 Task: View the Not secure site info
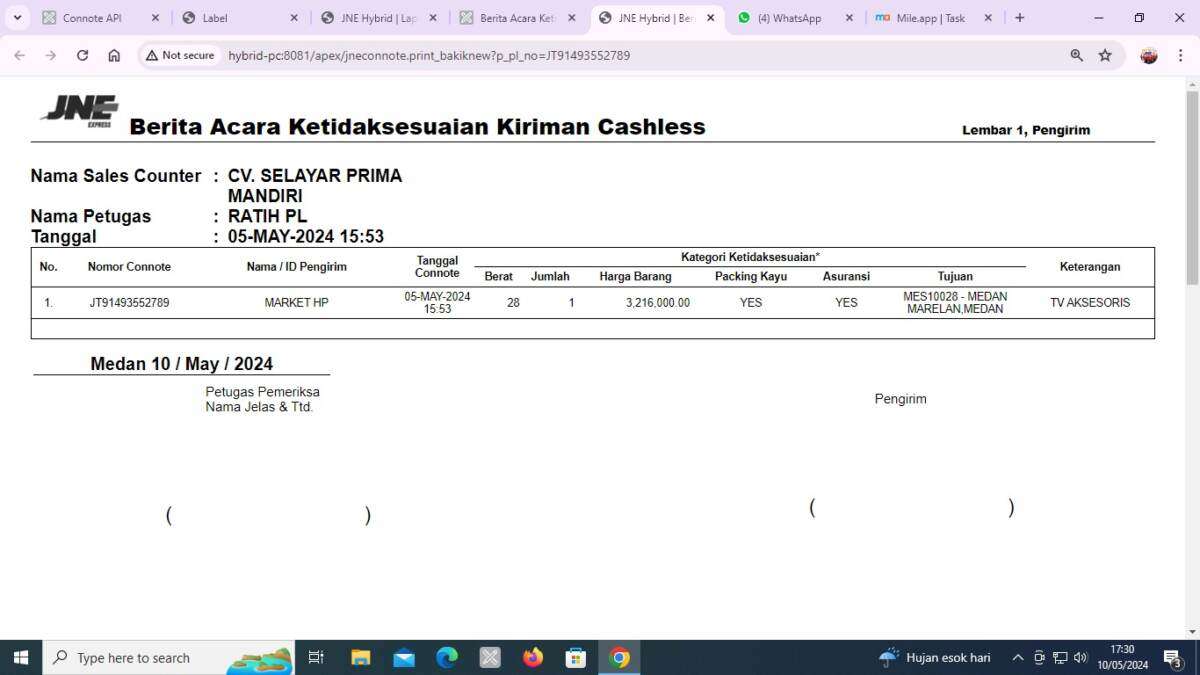180,56
